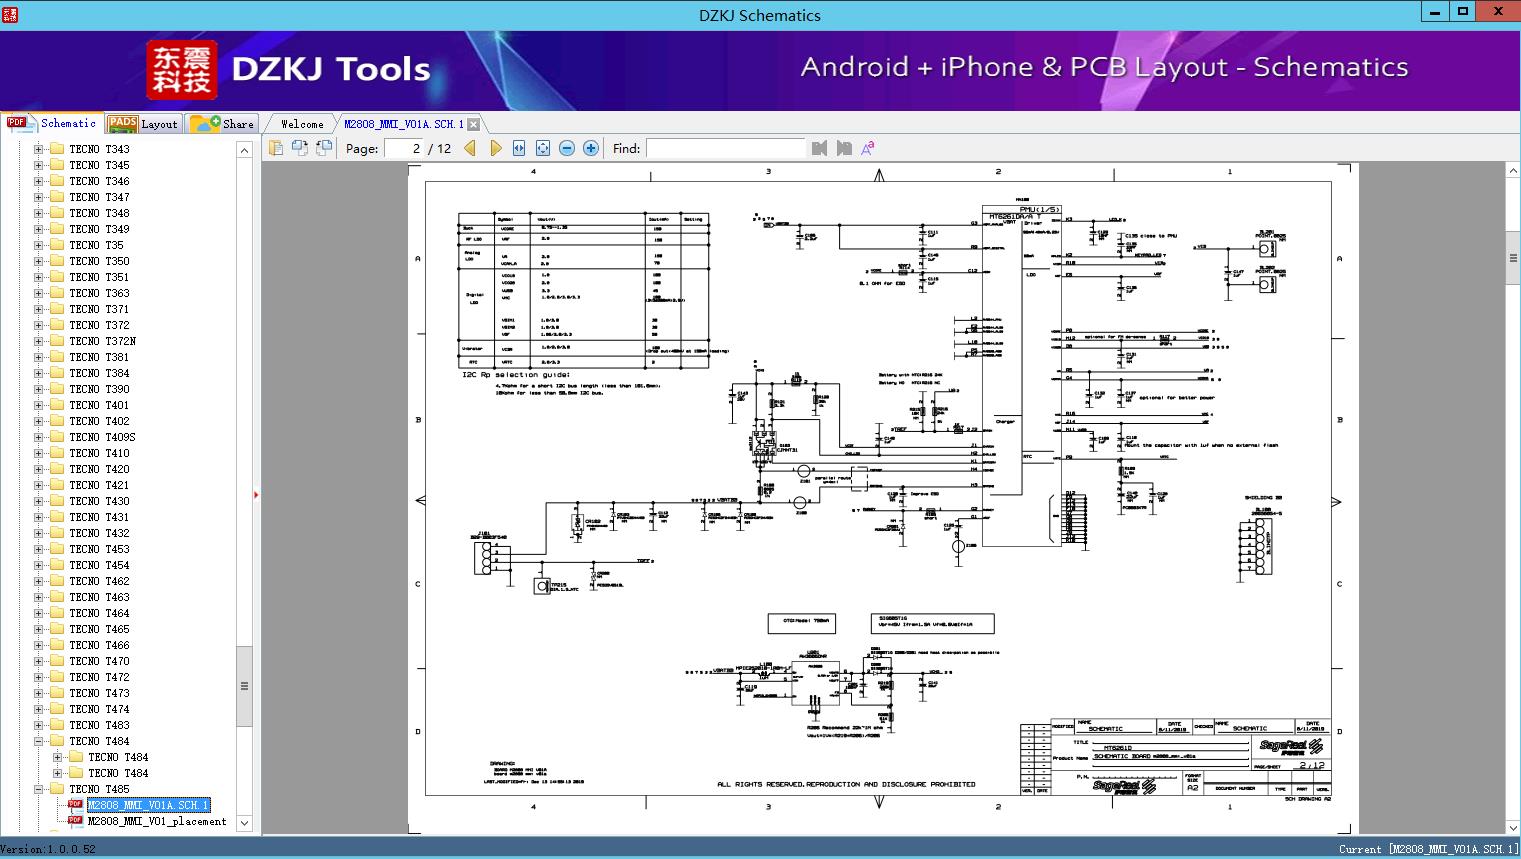Click the document viewer scroll-down arrow
The image size is (1521, 859).
(1512, 827)
